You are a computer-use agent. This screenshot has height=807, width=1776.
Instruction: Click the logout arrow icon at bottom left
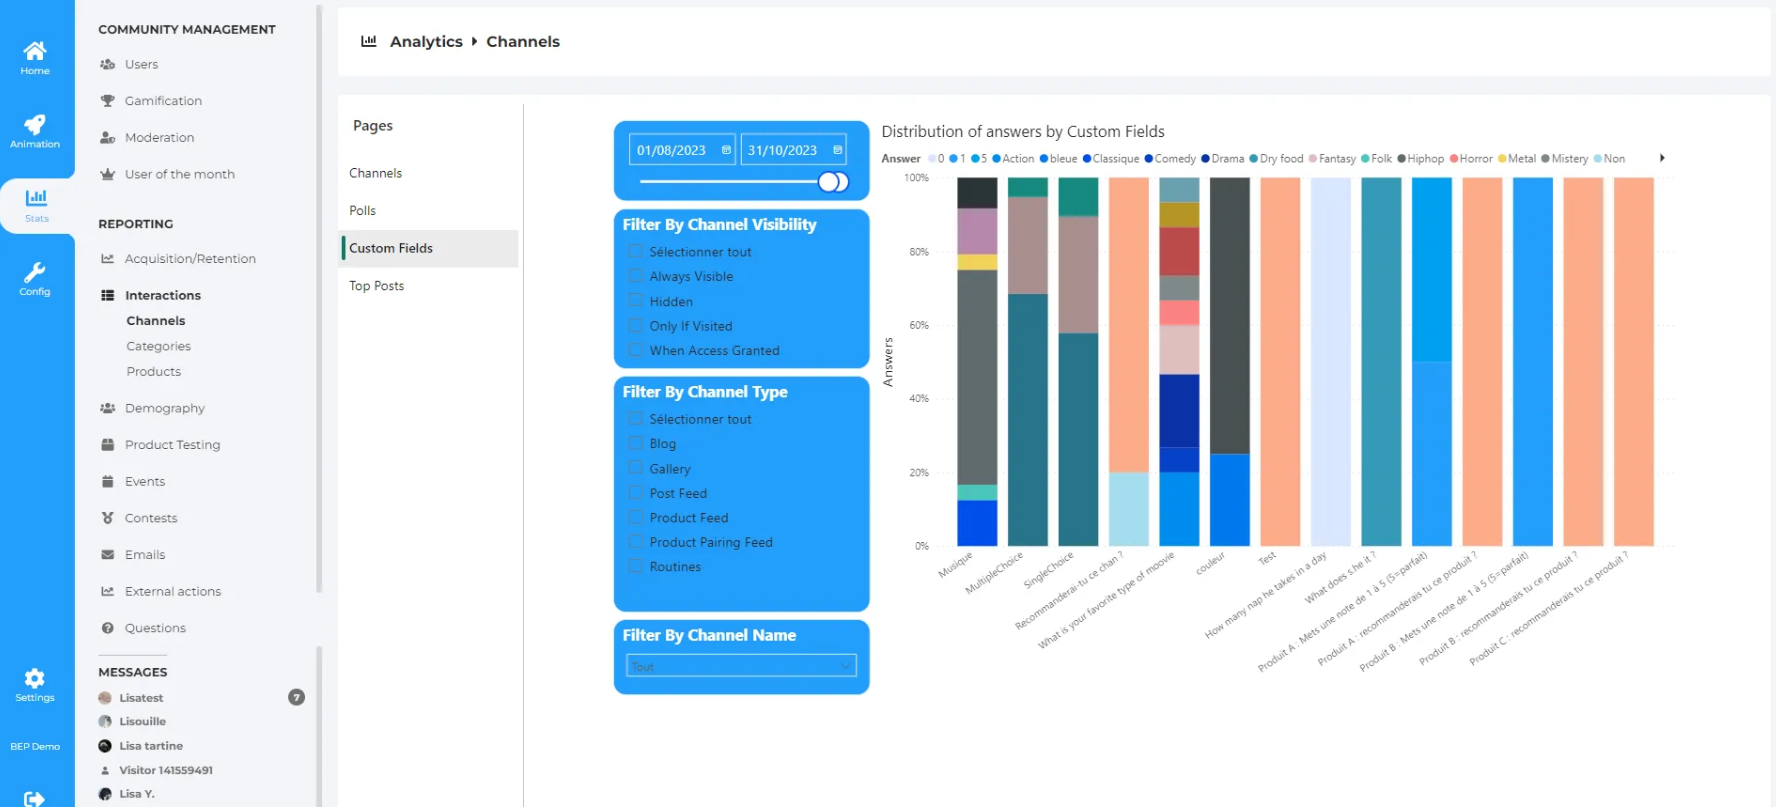[x=34, y=798]
